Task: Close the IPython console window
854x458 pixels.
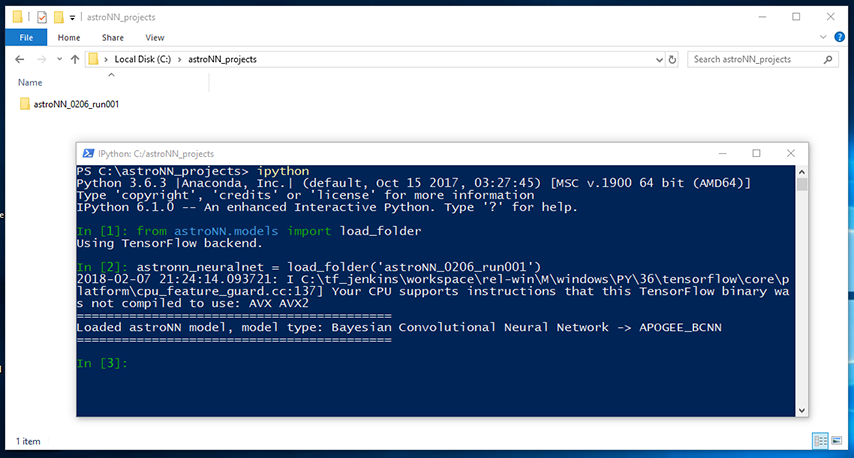Action: click(791, 154)
